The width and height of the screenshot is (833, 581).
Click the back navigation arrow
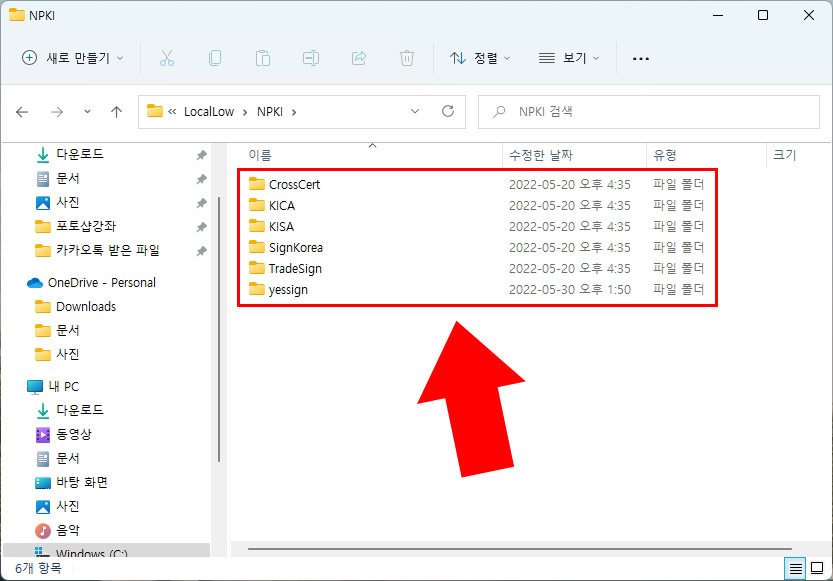pos(22,111)
